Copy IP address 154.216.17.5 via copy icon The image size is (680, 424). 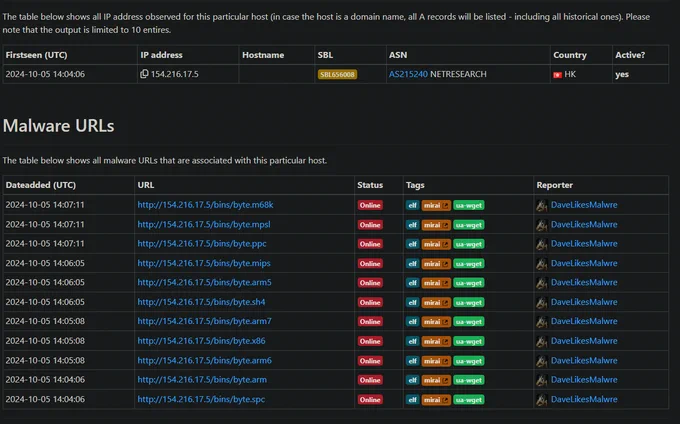pos(144,74)
